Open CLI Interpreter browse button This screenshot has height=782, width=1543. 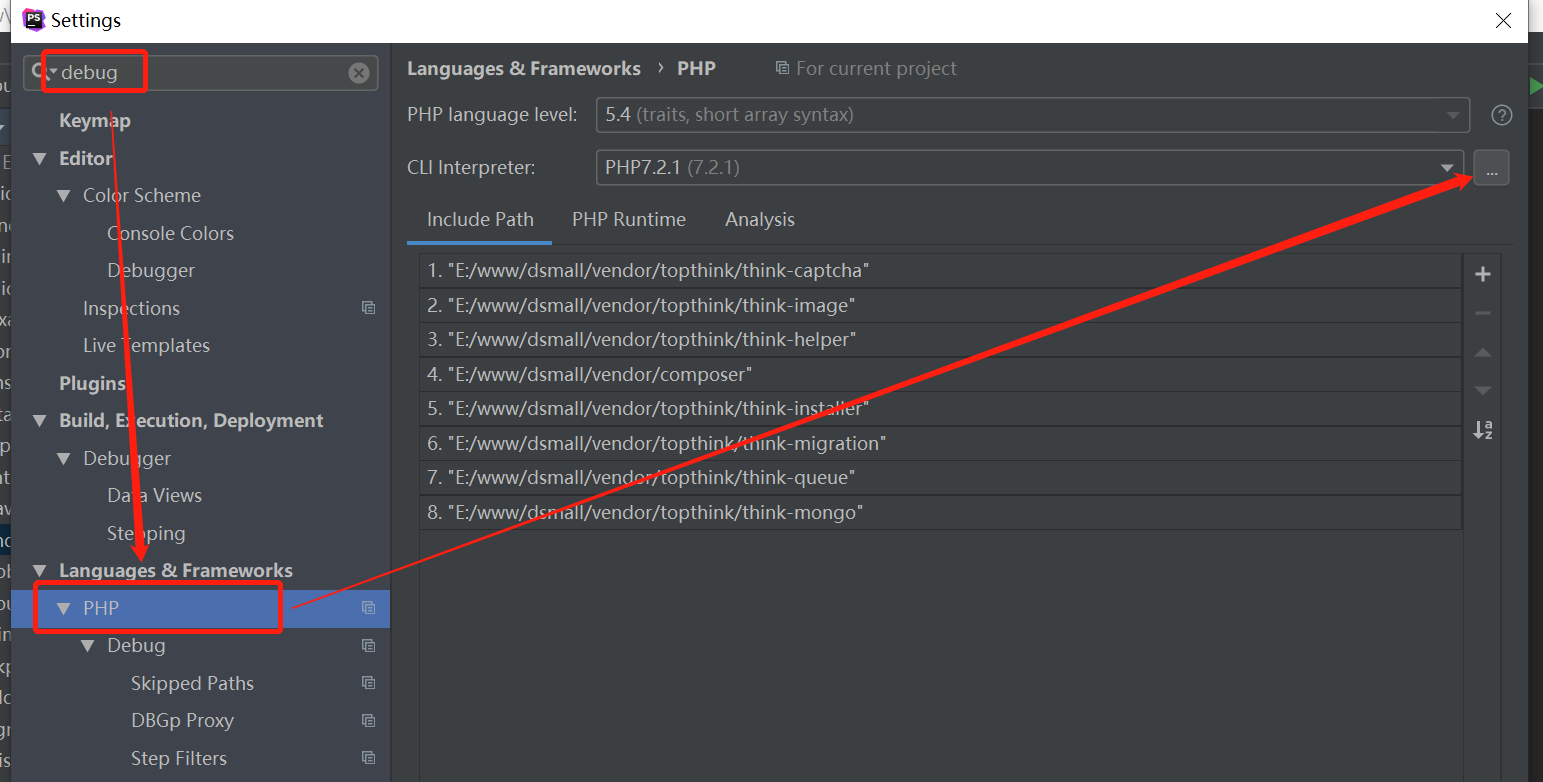click(x=1491, y=168)
